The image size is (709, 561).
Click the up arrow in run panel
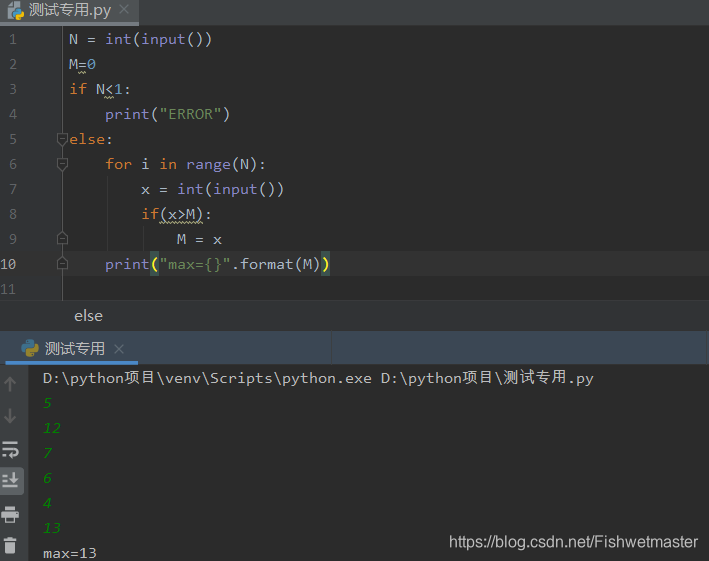[10, 384]
